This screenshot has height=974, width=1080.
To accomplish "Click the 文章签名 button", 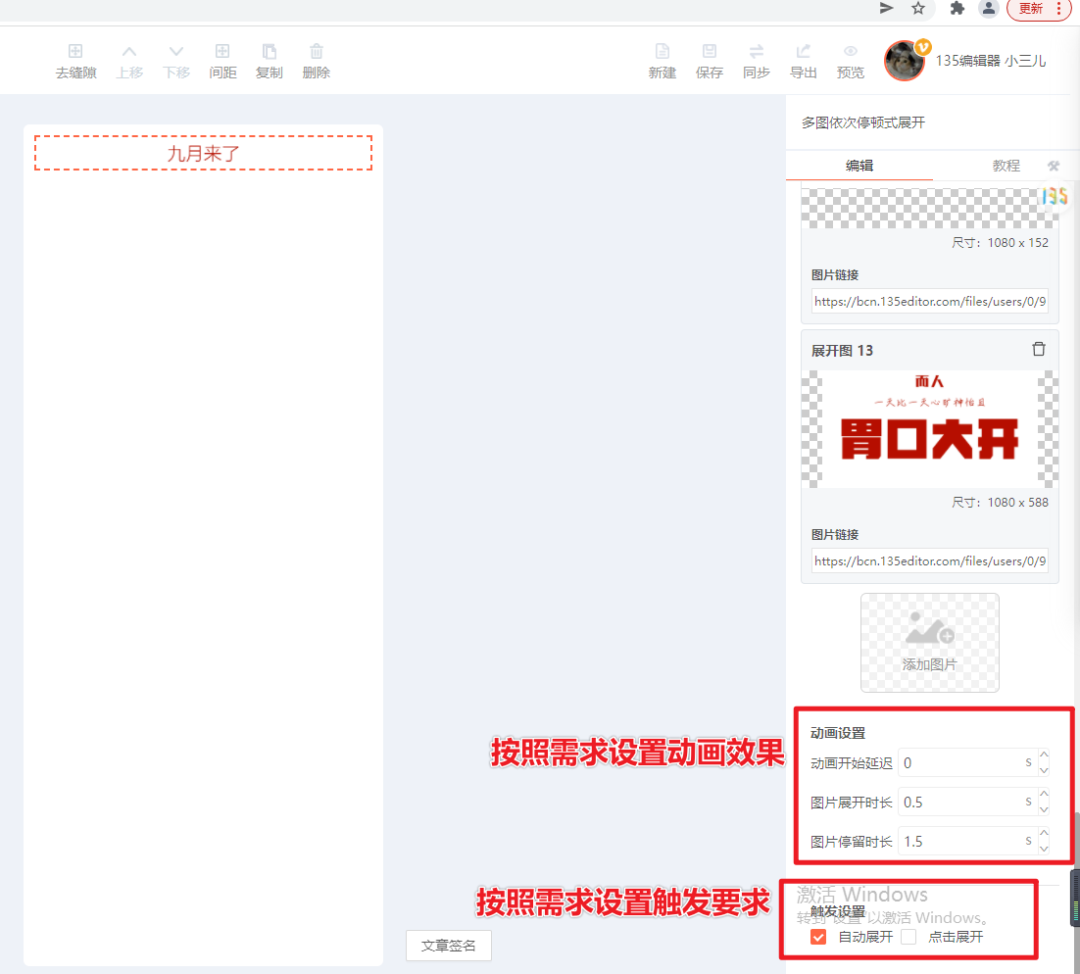I will [x=448, y=946].
